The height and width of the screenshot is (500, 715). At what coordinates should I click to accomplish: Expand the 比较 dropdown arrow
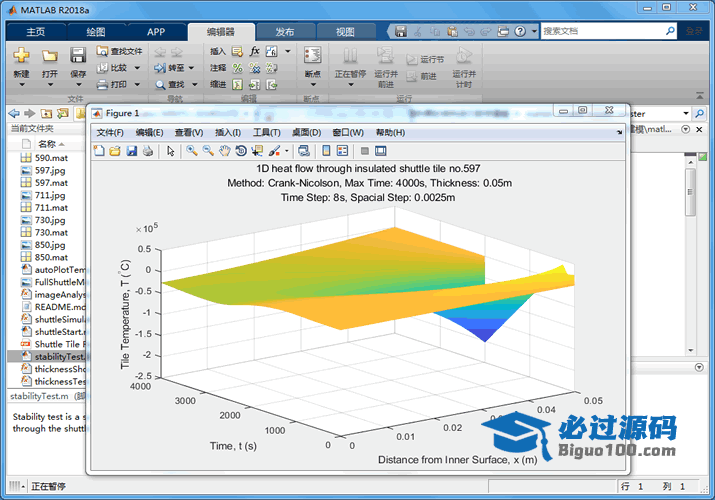point(137,68)
